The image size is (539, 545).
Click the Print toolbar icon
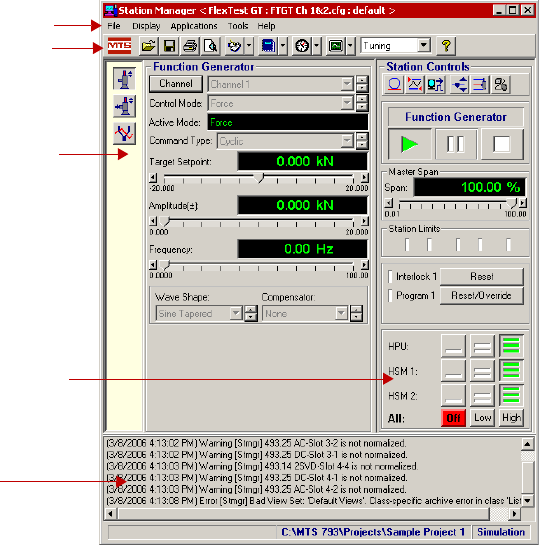click(190, 46)
